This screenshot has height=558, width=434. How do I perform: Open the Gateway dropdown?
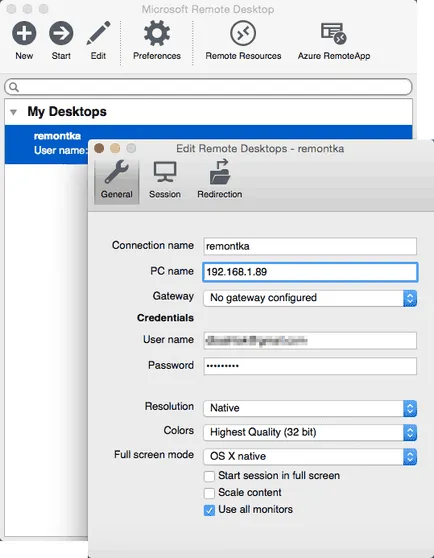(310, 298)
